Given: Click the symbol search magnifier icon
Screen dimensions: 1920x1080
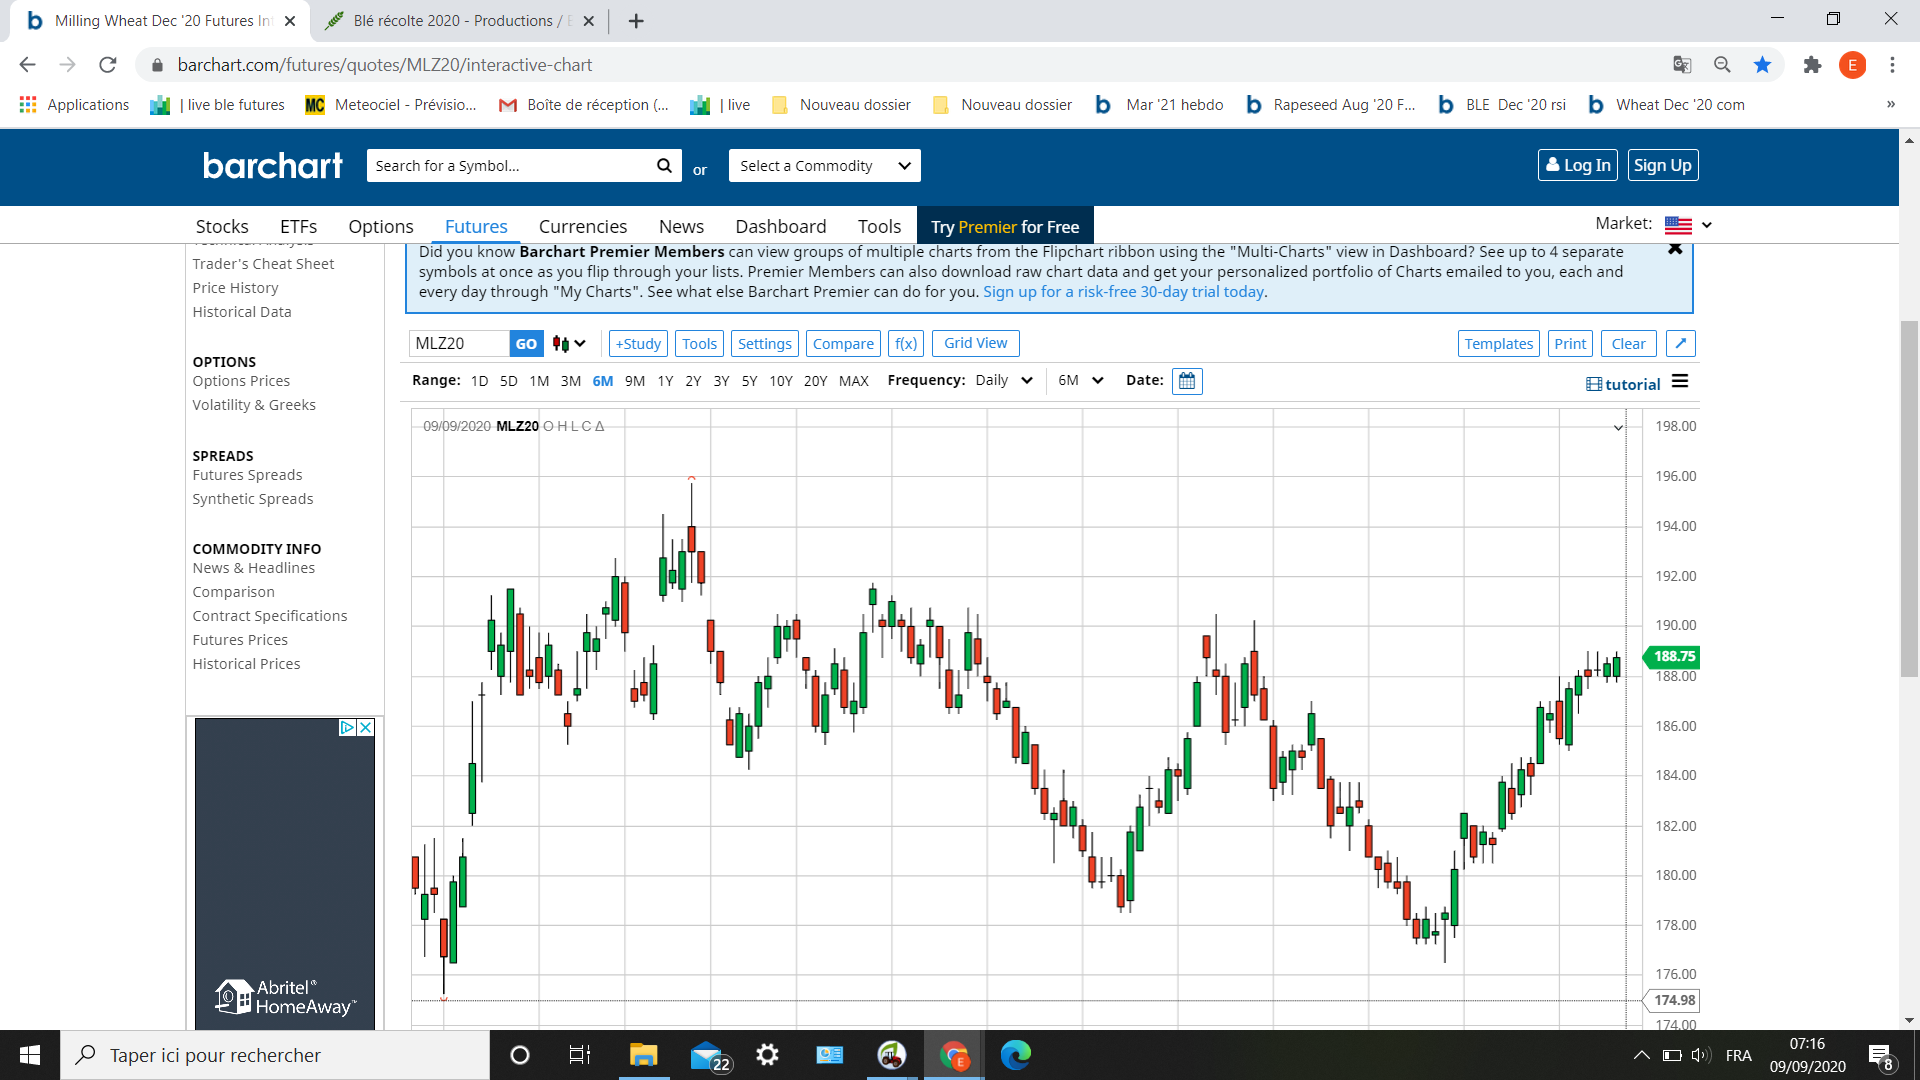Looking at the screenshot, I should (664, 166).
